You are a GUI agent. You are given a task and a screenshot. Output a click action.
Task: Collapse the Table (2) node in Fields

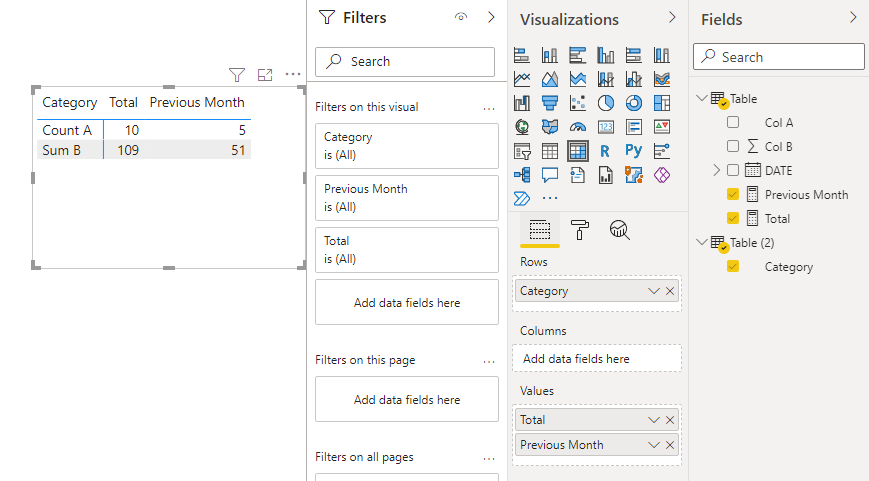click(702, 242)
